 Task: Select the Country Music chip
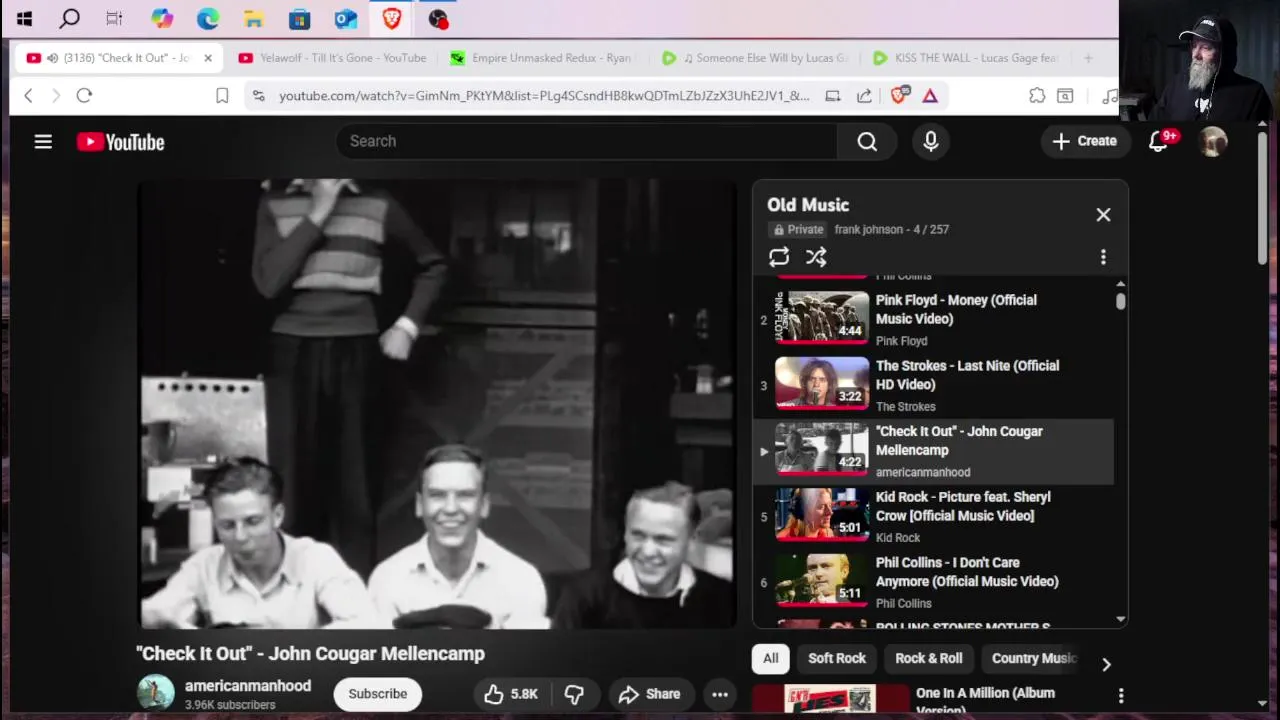tap(1033, 658)
